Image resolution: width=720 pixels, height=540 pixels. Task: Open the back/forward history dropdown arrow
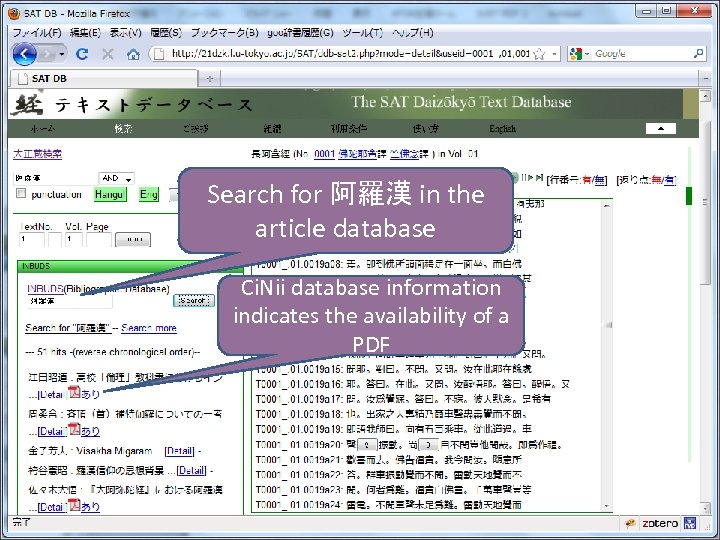click(x=62, y=54)
